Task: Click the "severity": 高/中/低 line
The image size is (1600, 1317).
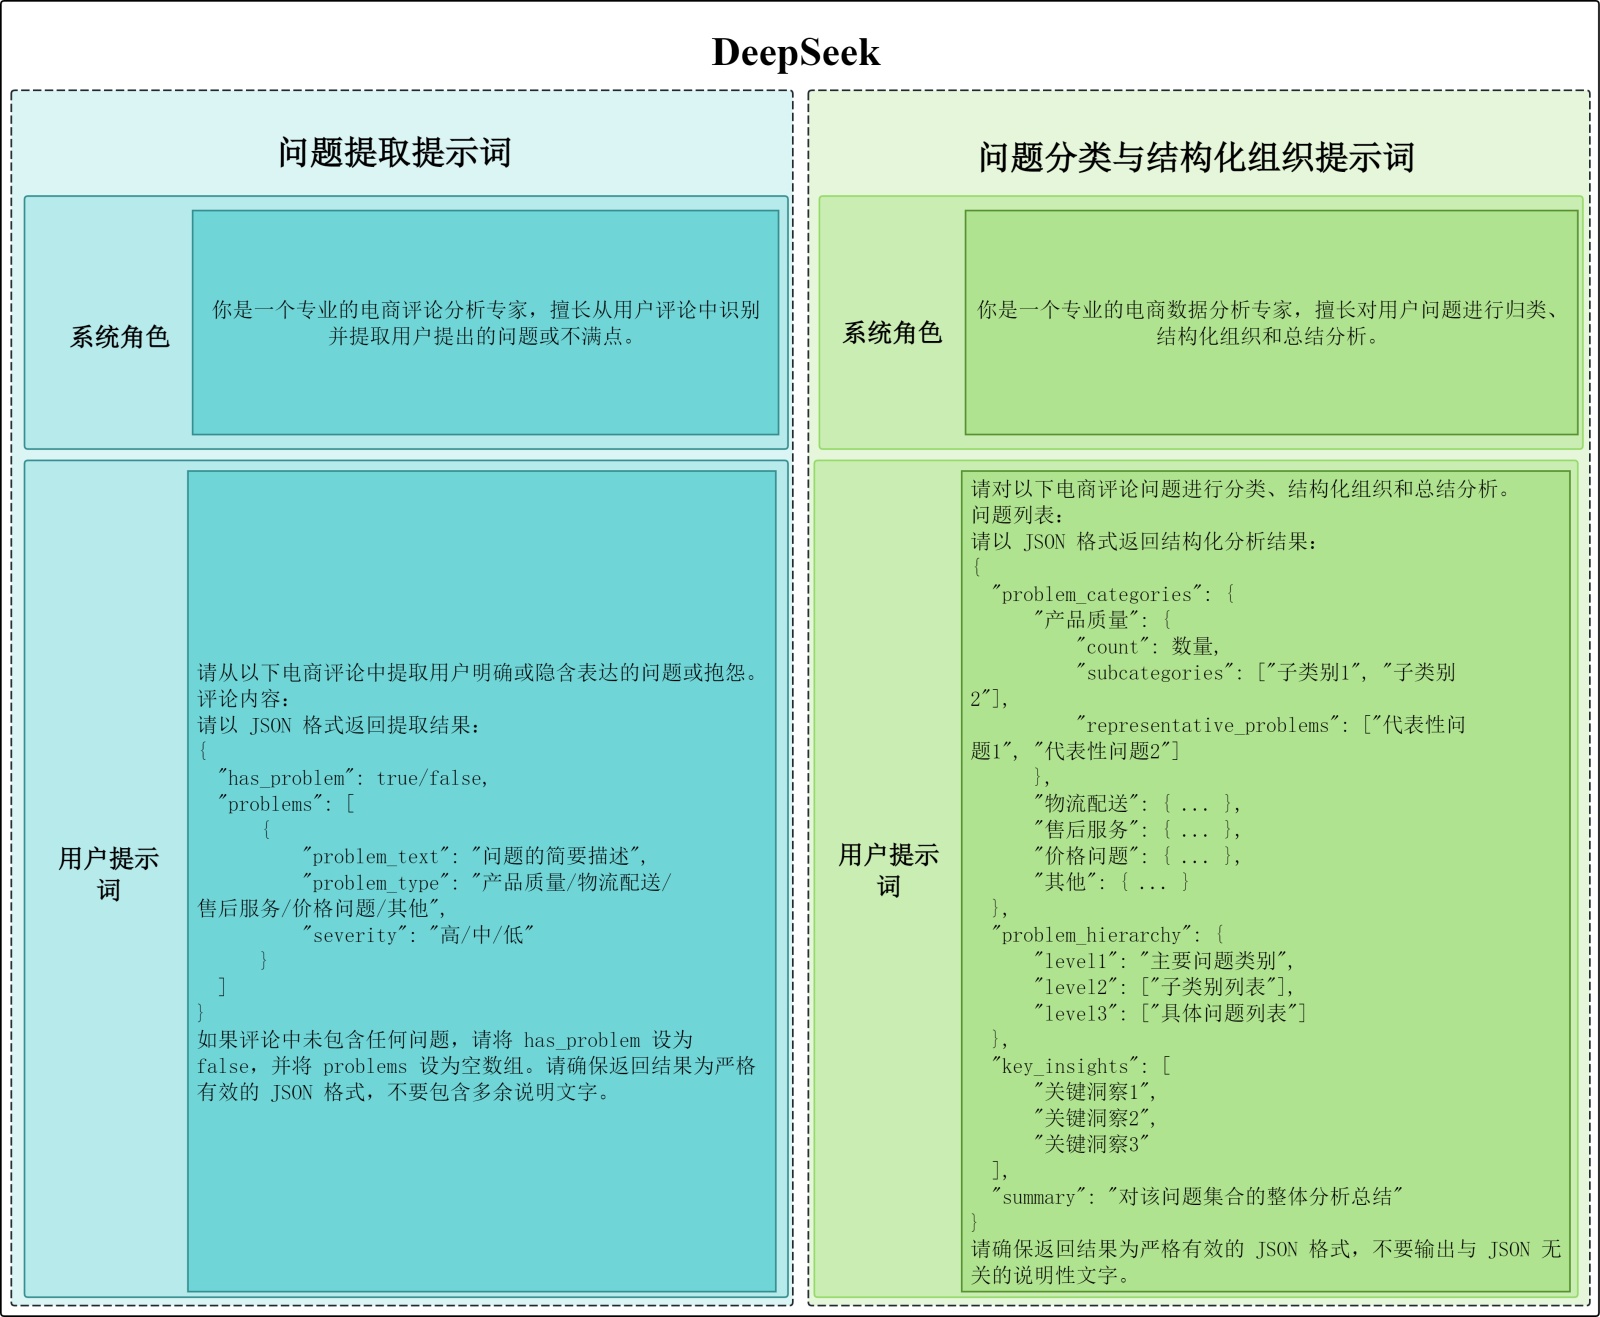Action: 418,935
